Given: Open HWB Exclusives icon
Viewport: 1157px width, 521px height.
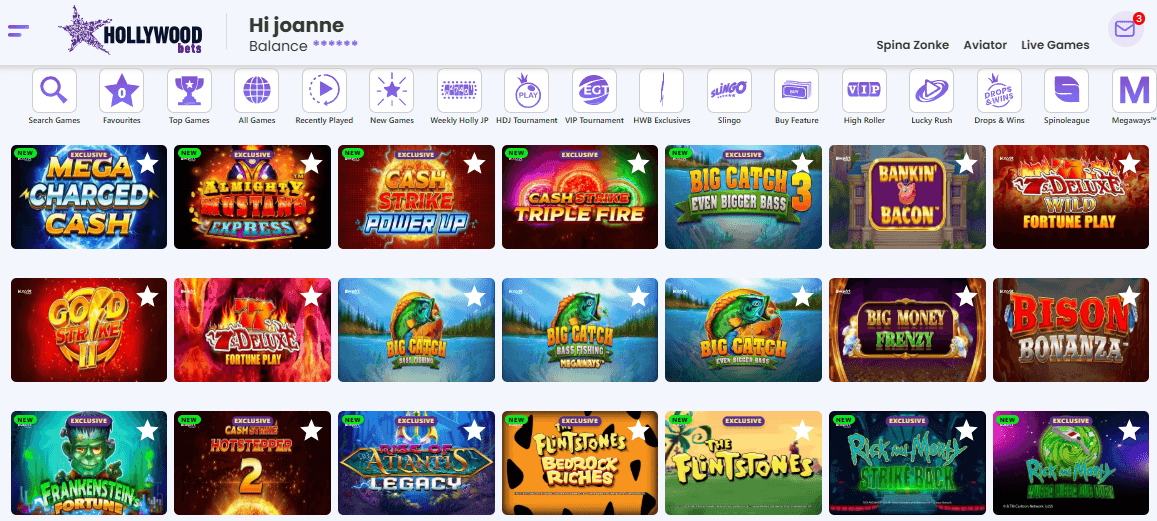Looking at the screenshot, I should (x=662, y=91).
